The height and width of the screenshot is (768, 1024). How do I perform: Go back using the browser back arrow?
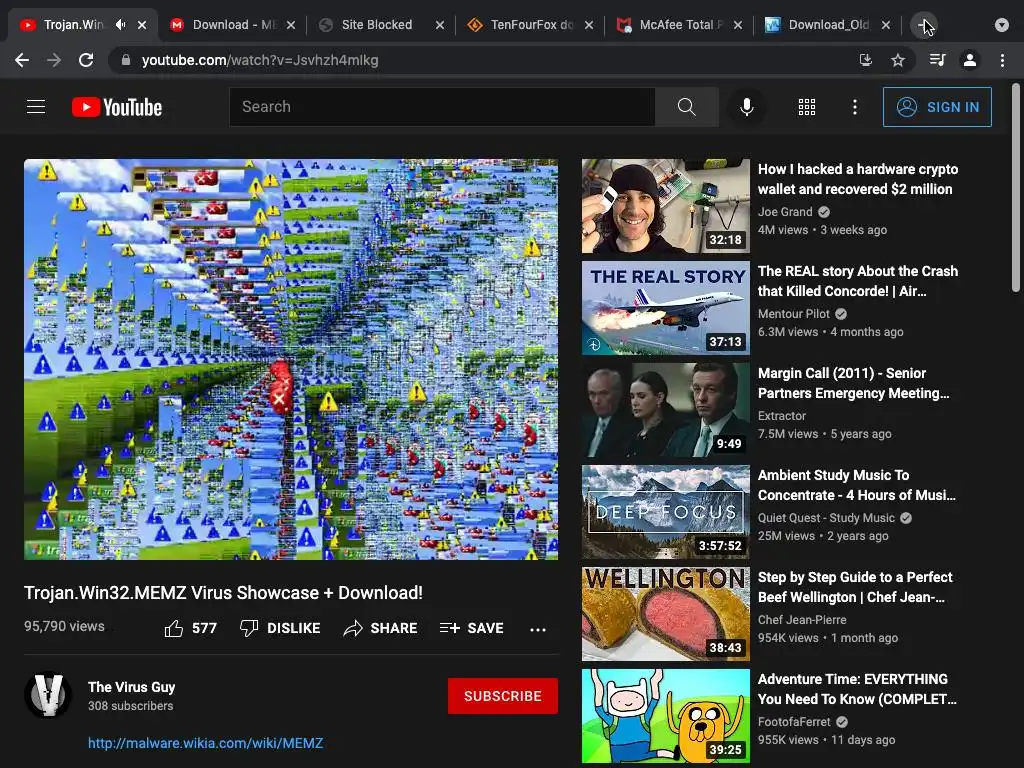[x=22, y=60]
